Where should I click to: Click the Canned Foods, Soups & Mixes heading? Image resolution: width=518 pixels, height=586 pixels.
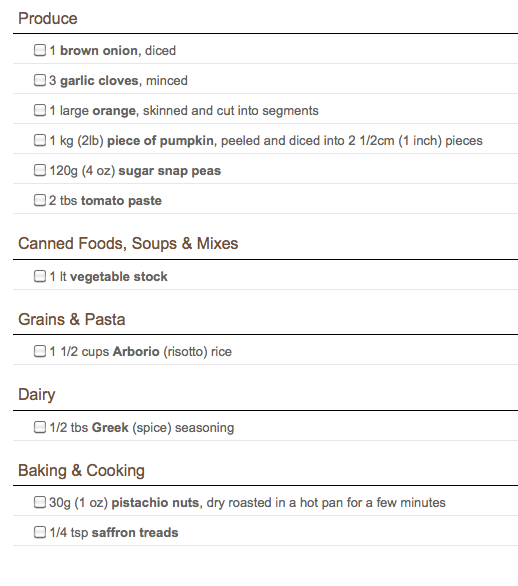[128, 243]
